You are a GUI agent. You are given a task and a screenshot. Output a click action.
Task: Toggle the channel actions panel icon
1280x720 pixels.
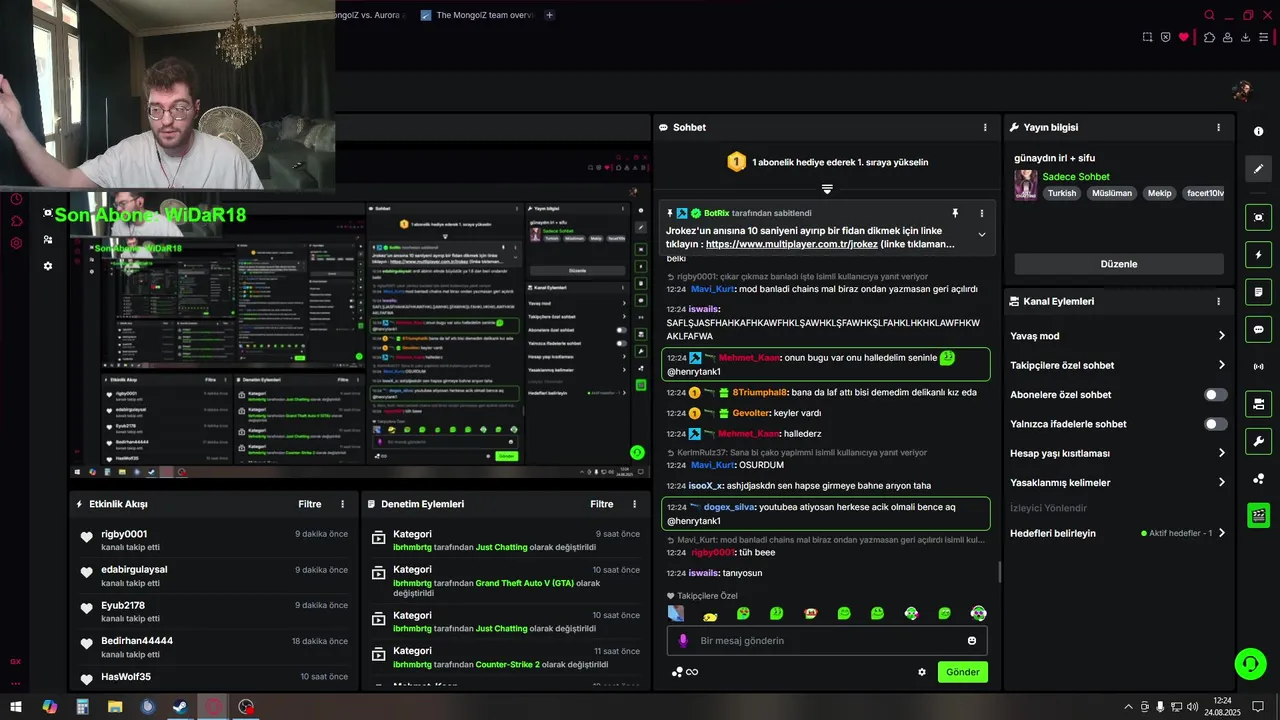click(1258, 404)
